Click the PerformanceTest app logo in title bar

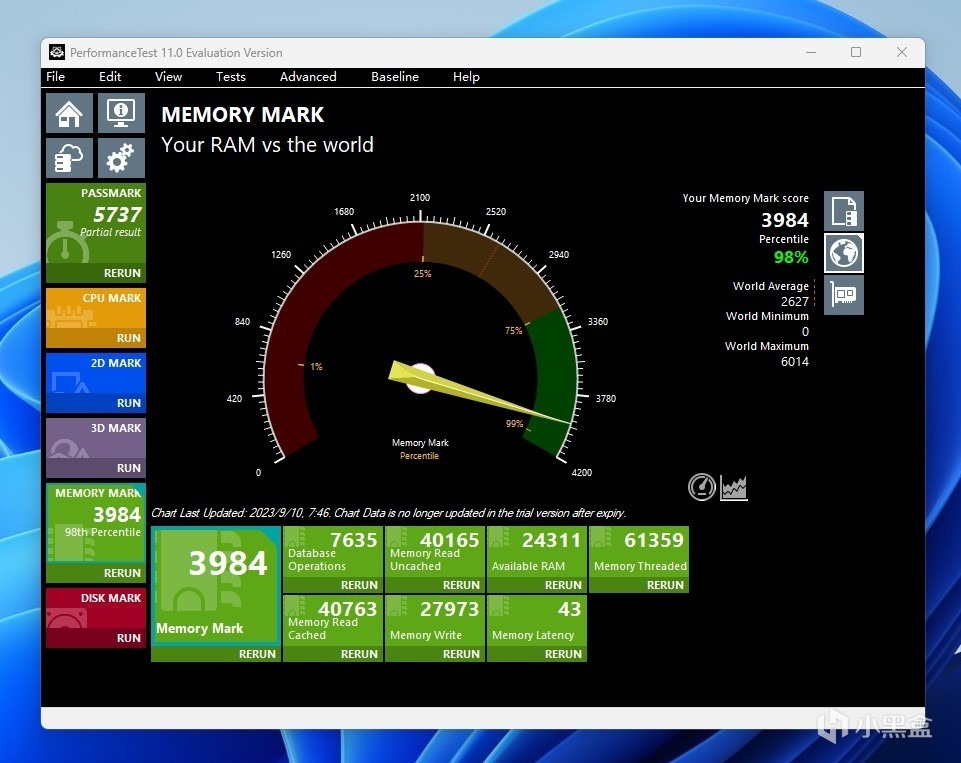point(57,52)
